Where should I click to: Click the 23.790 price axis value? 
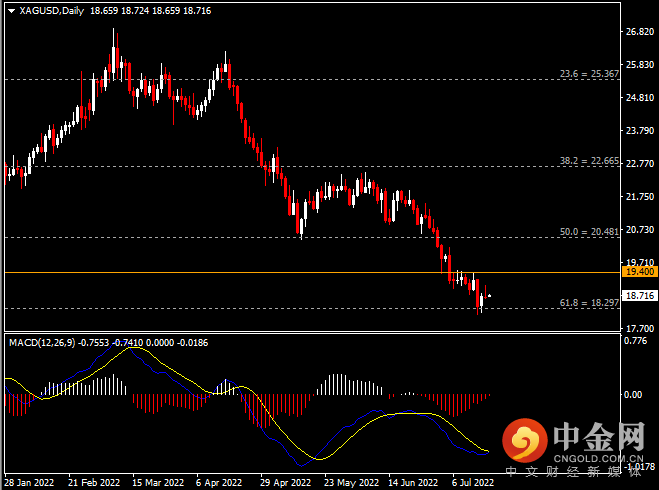click(x=640, y=131)
